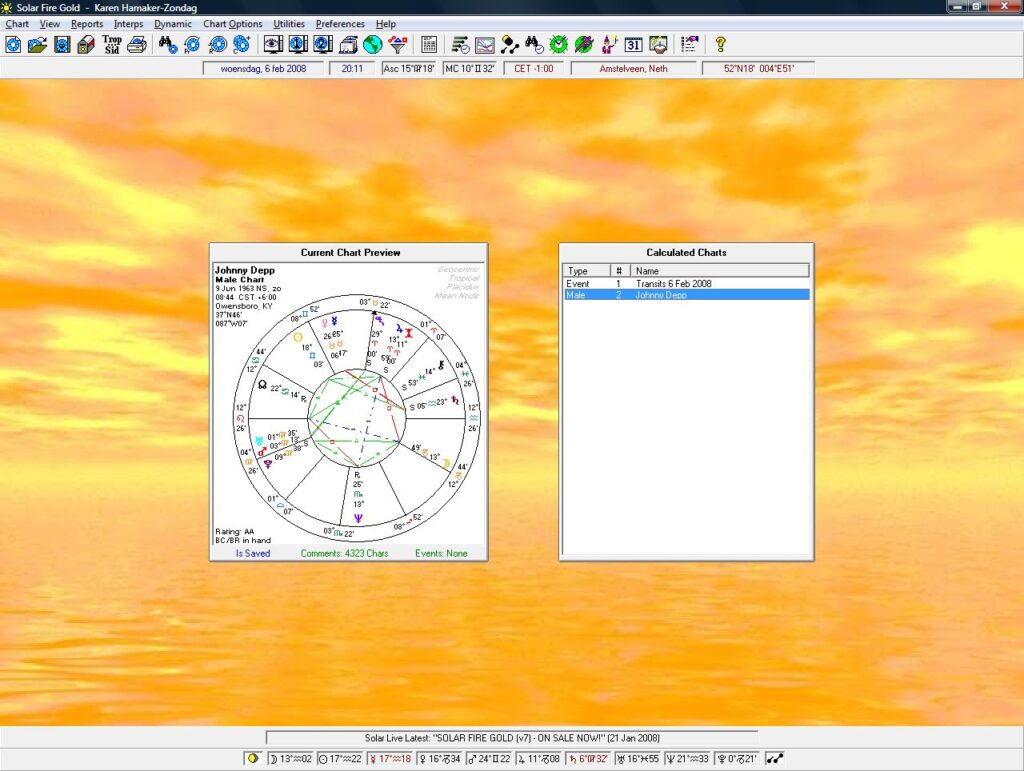Click the Trop/Sid zodiac toggle icon
Screen dimensions: 1024x771
[112, 44]
